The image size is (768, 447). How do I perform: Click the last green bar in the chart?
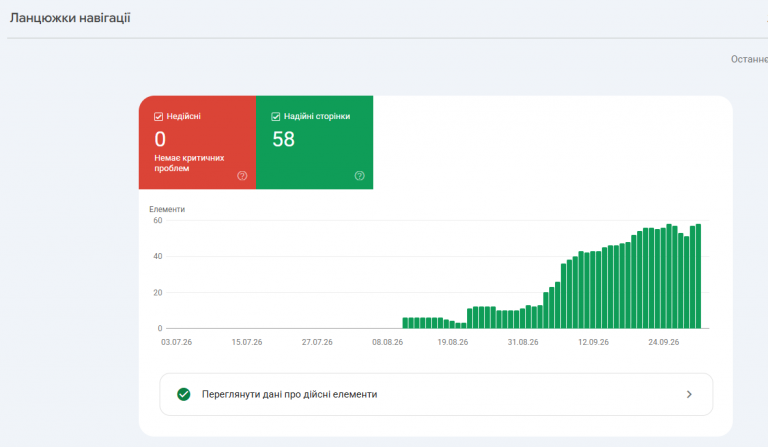point(698,276)
